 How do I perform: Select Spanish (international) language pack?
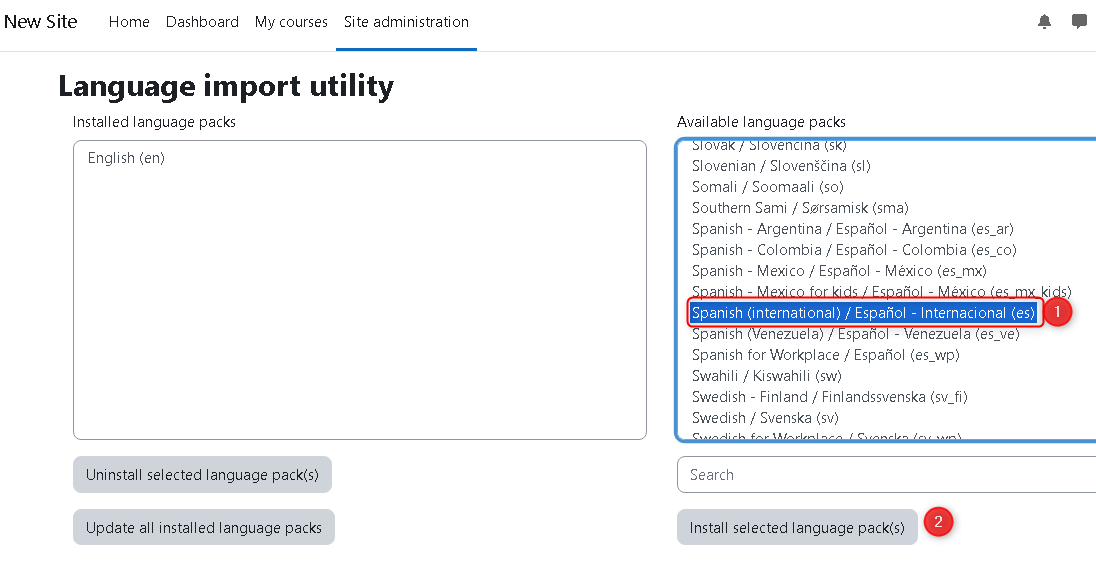point(864,313)
